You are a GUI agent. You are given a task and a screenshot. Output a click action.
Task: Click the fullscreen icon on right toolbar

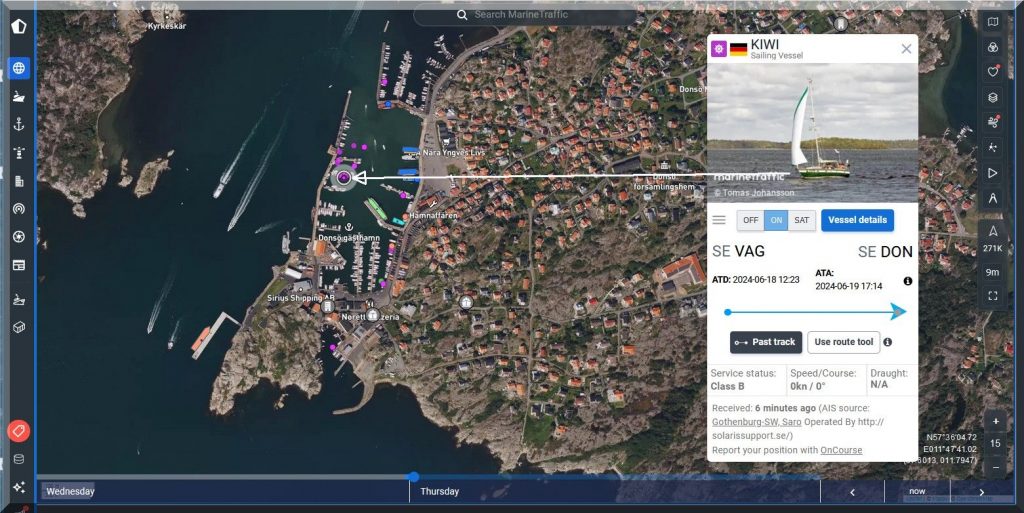pyautogui.click(x=992, y=296)
